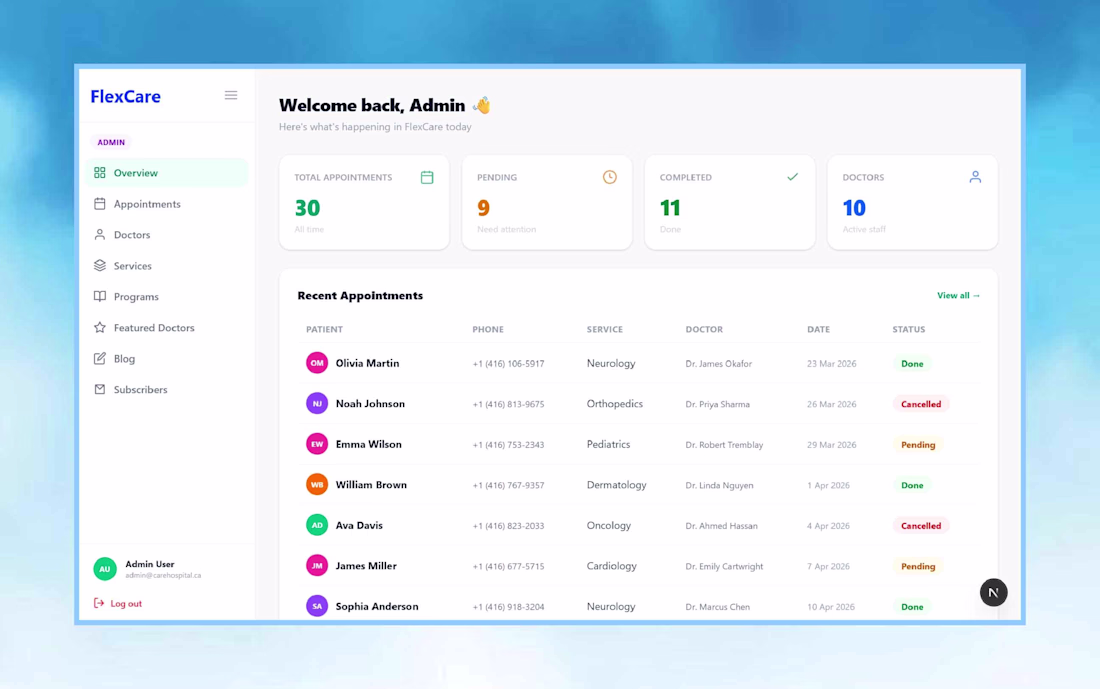The width and height of the screenshot is (1100, 689).
Task: Click Done status for William Brown
Action: (912, 485)
